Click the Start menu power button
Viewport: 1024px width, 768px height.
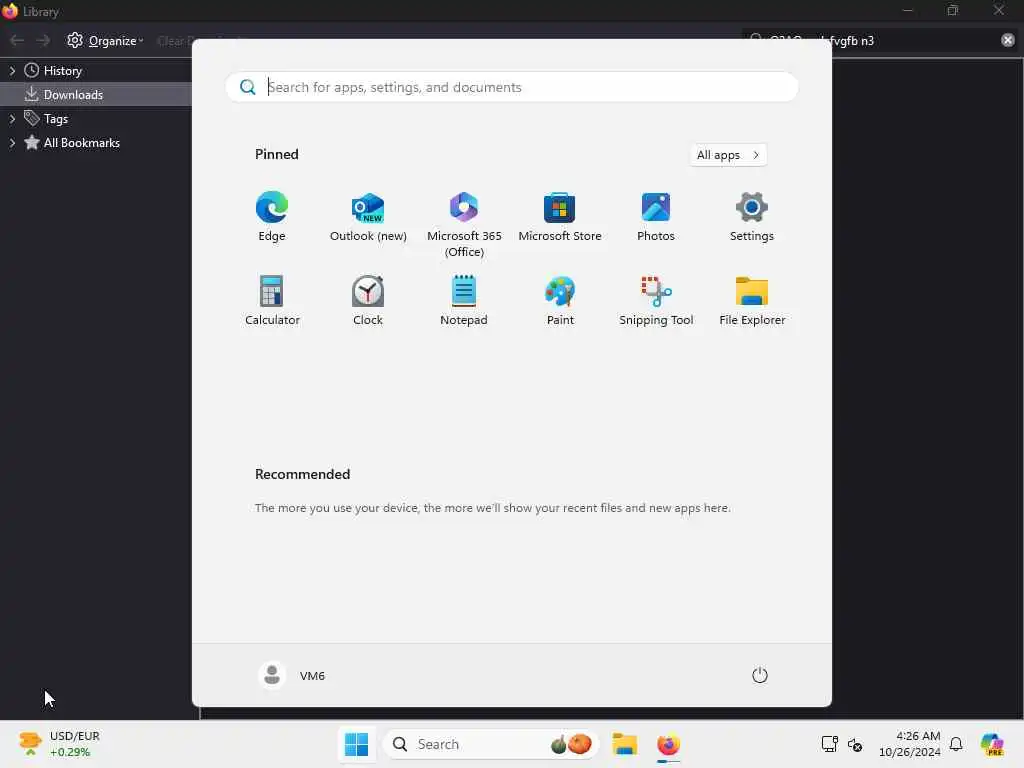click(x=760, y=675)
